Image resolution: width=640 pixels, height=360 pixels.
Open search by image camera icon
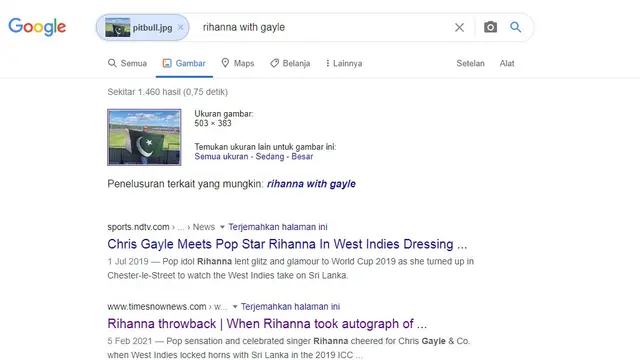pyautogui.click(x=490, y=27)
